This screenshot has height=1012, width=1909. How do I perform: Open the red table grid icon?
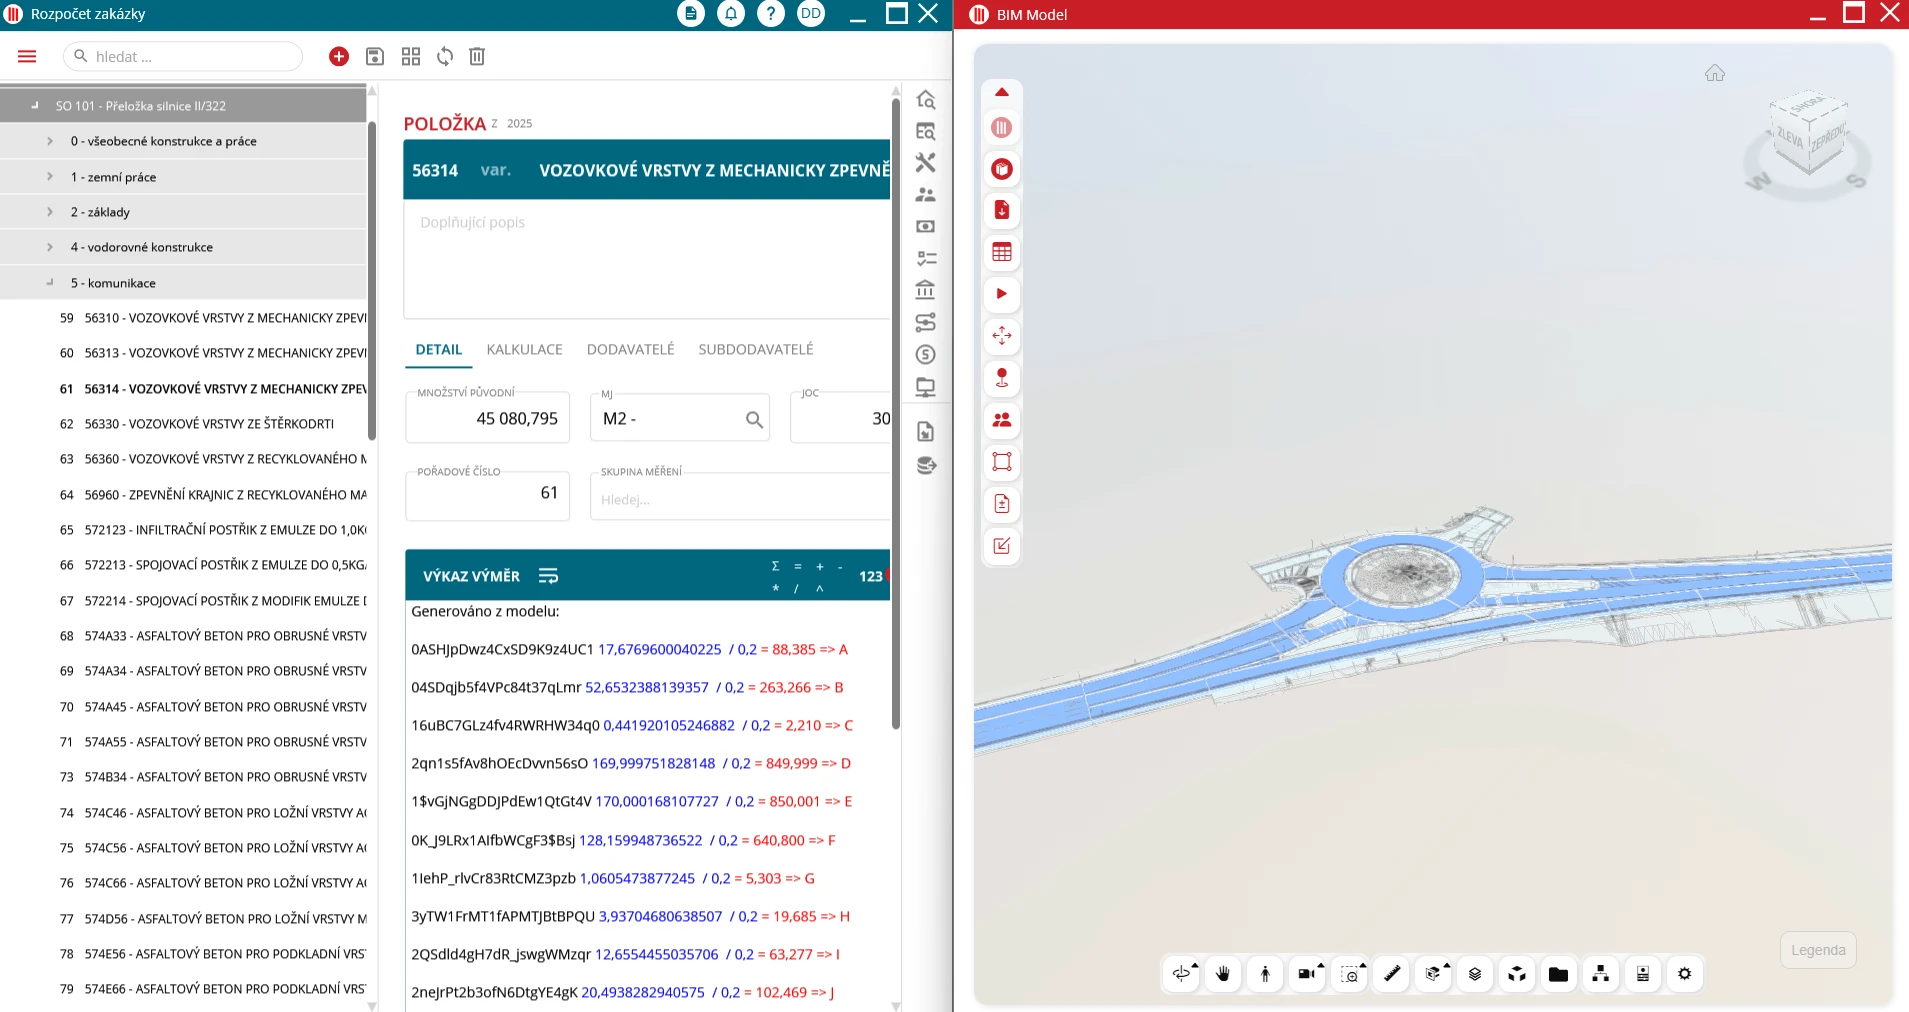[x=1001, y=252]
